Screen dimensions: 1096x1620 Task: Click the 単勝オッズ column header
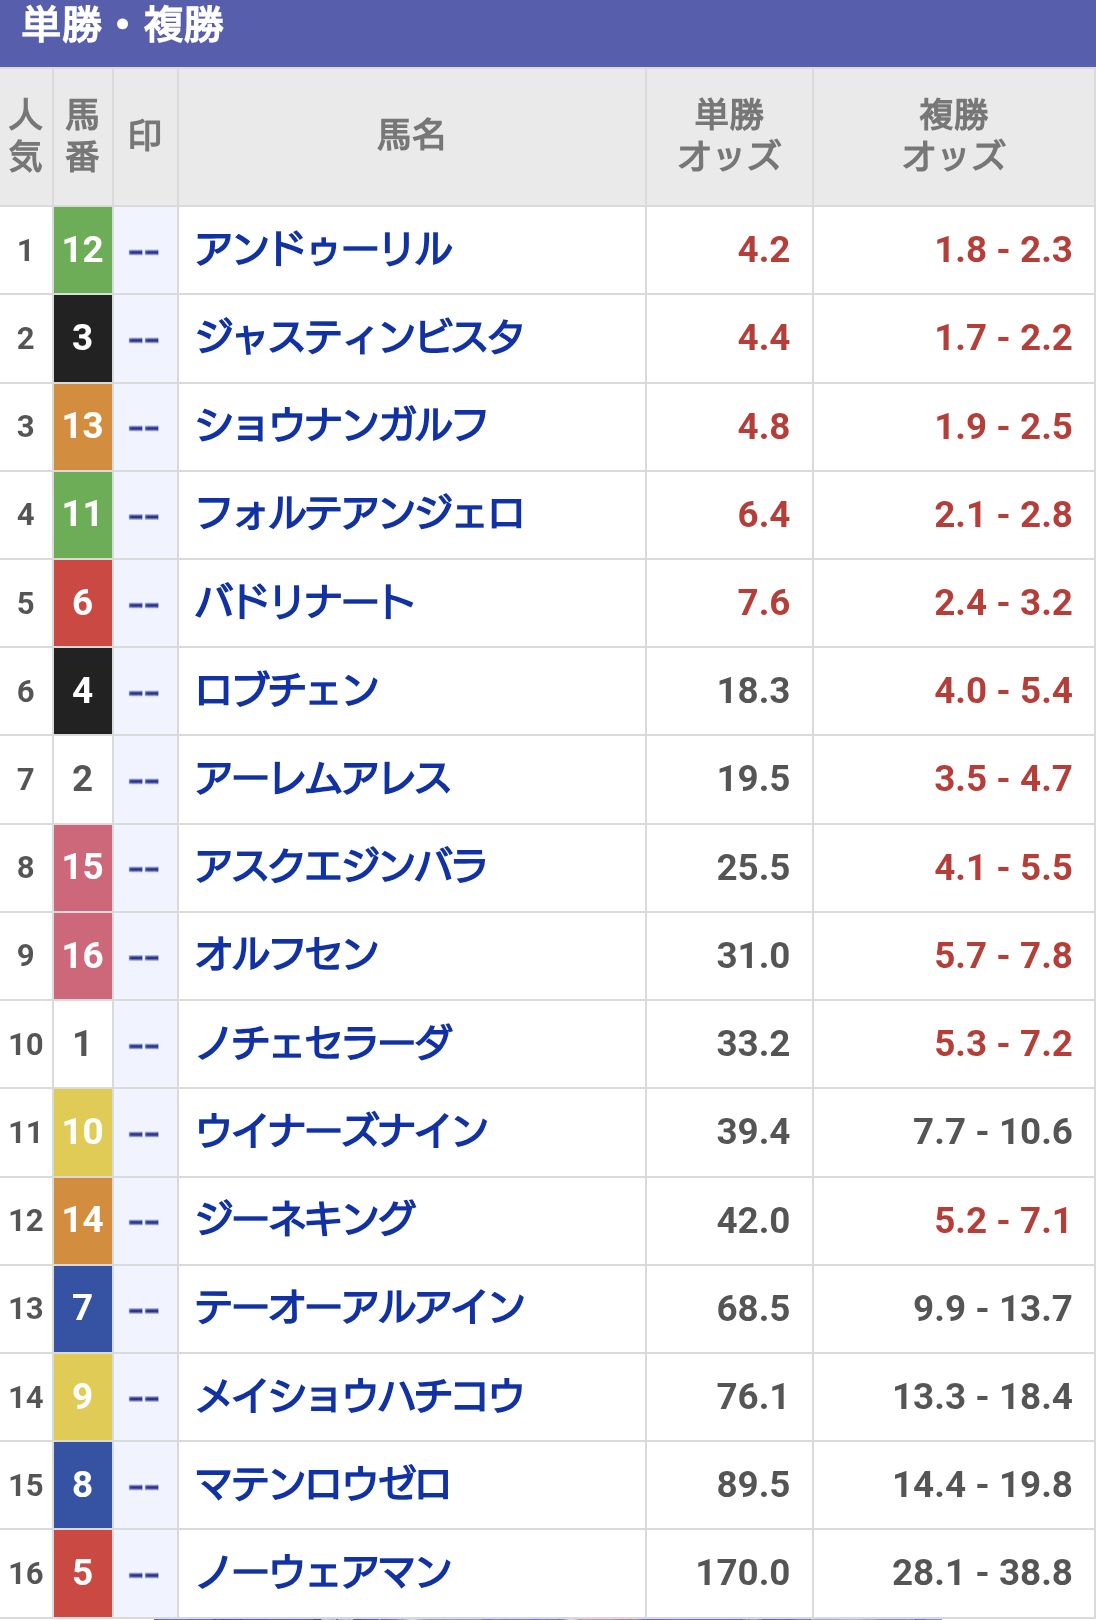tap(729, 136)
